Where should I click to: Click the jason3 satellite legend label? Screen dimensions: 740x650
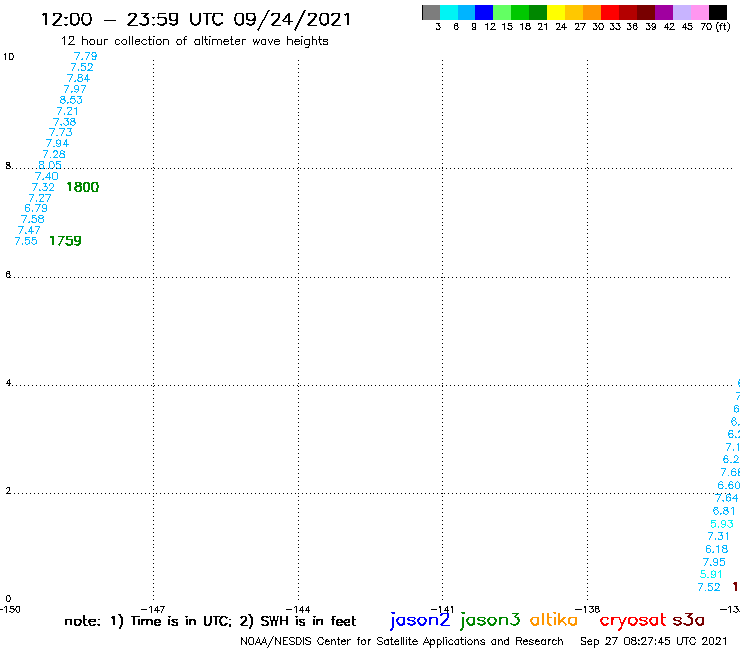pyautogui.click(x=490, y=620)
